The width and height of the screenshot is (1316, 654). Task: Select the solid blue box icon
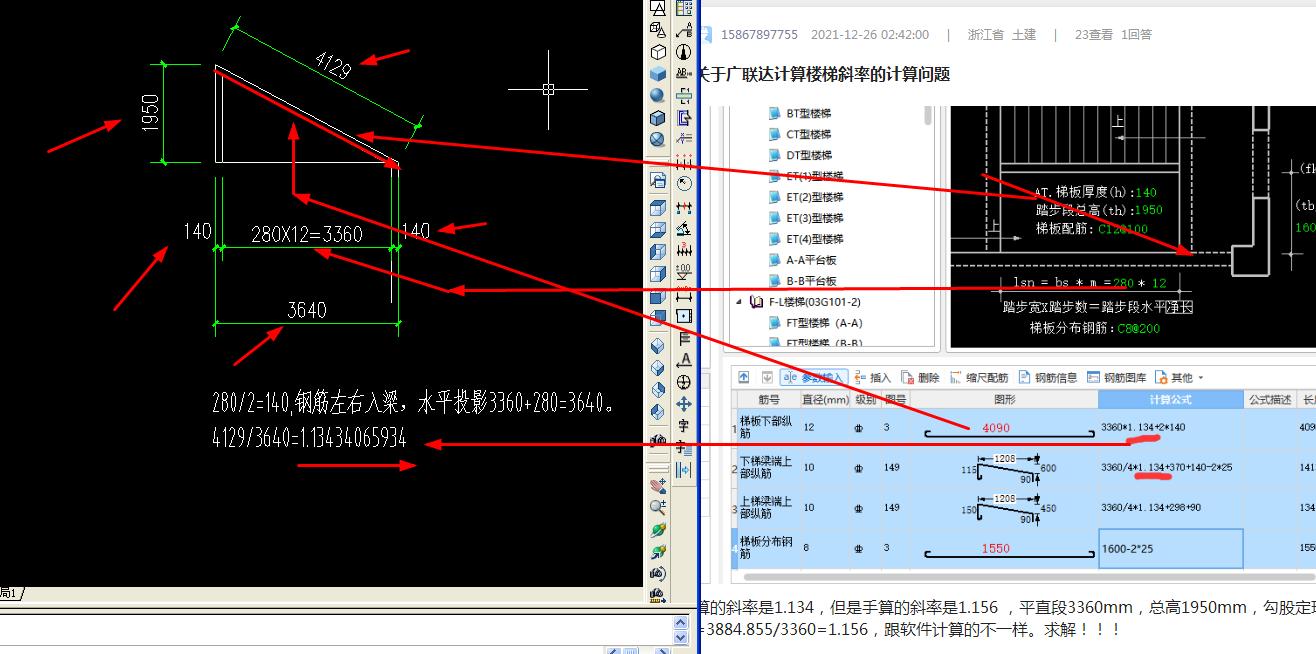click(x=658, y=73)
